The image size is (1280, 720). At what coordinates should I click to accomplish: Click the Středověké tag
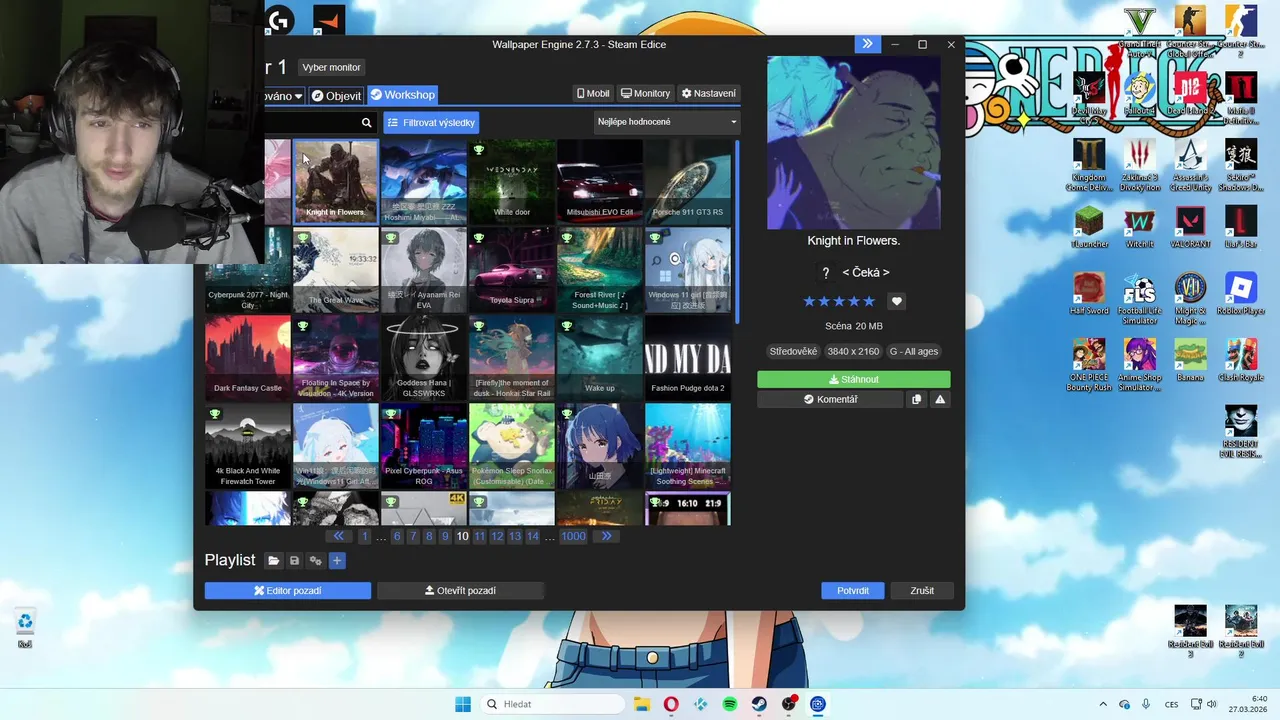pyautogui.click(x=793, y=352)
